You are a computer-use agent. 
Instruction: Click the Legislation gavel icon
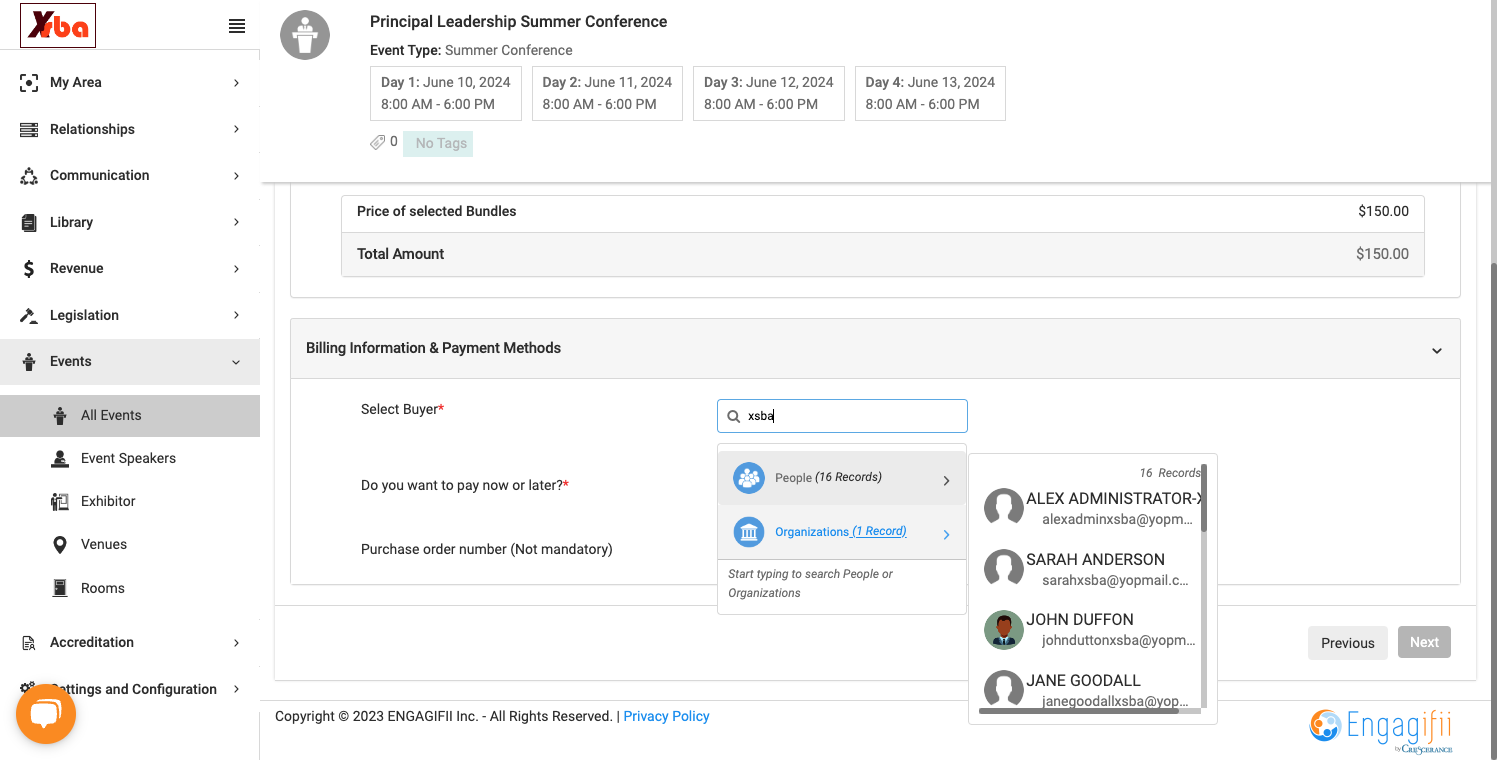coord(29,315)
